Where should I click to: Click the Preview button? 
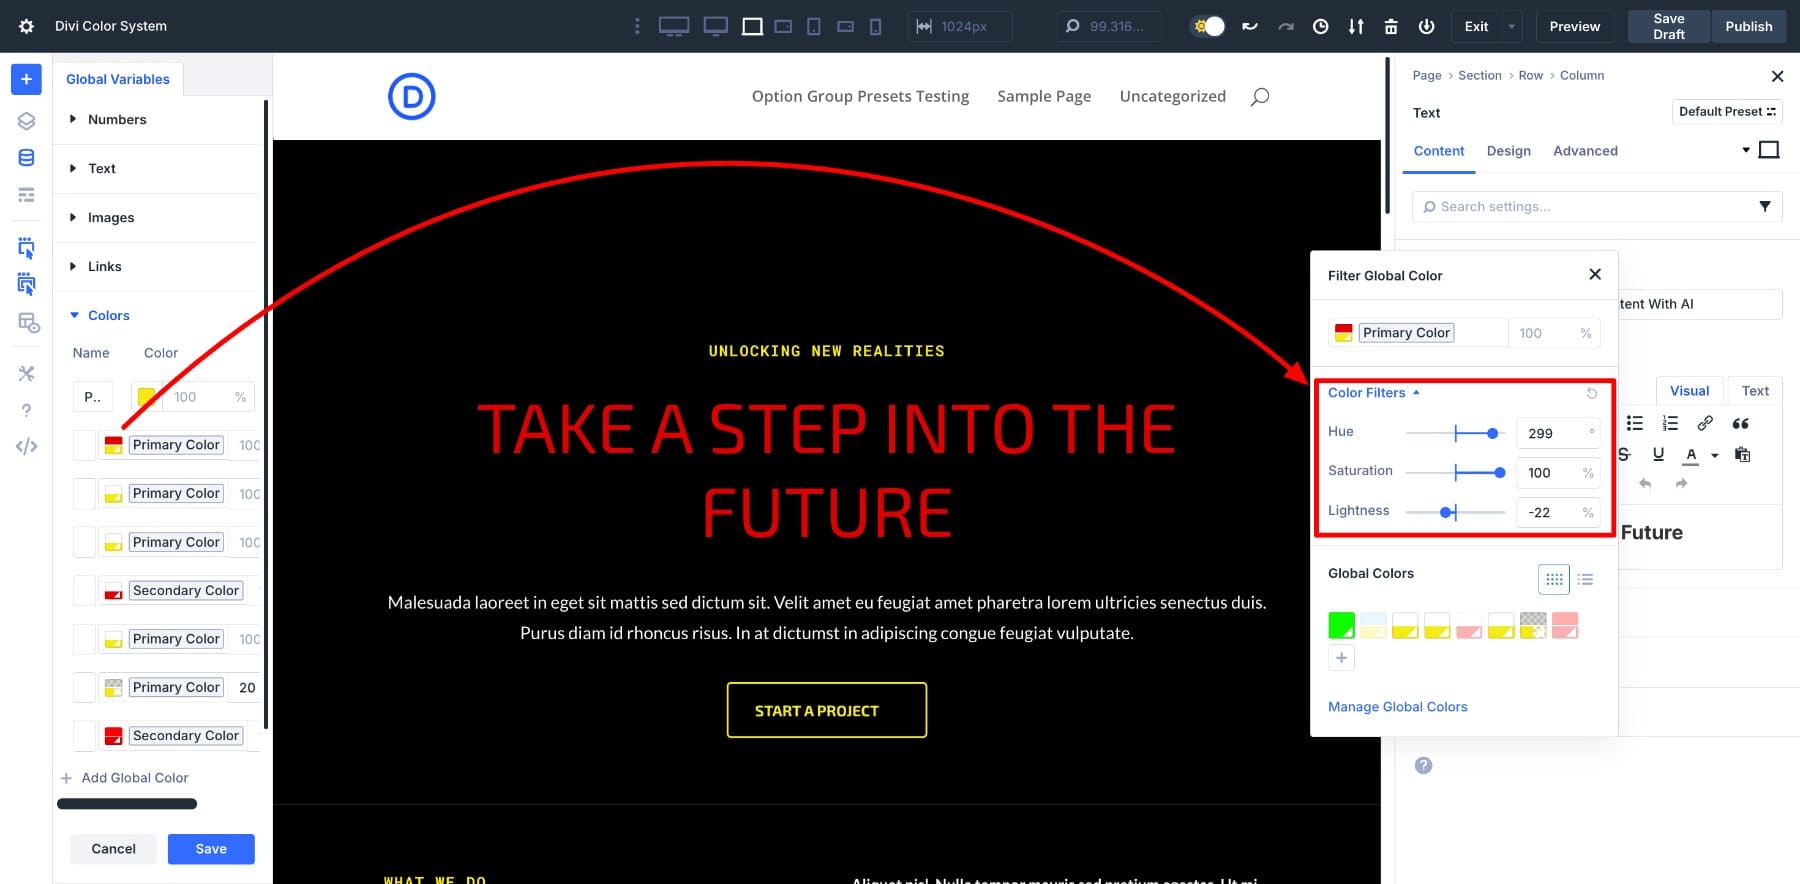[x=1575, y=26]
